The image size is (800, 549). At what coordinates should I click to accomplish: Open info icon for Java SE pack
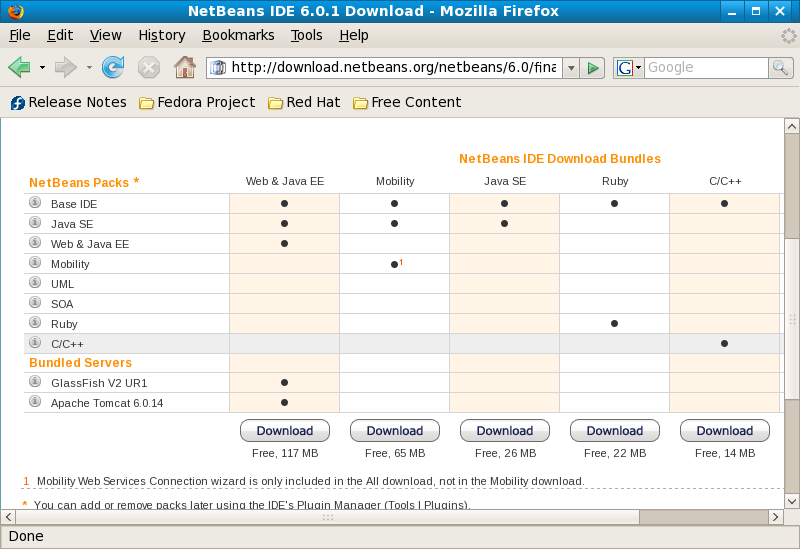coord(35,222)
